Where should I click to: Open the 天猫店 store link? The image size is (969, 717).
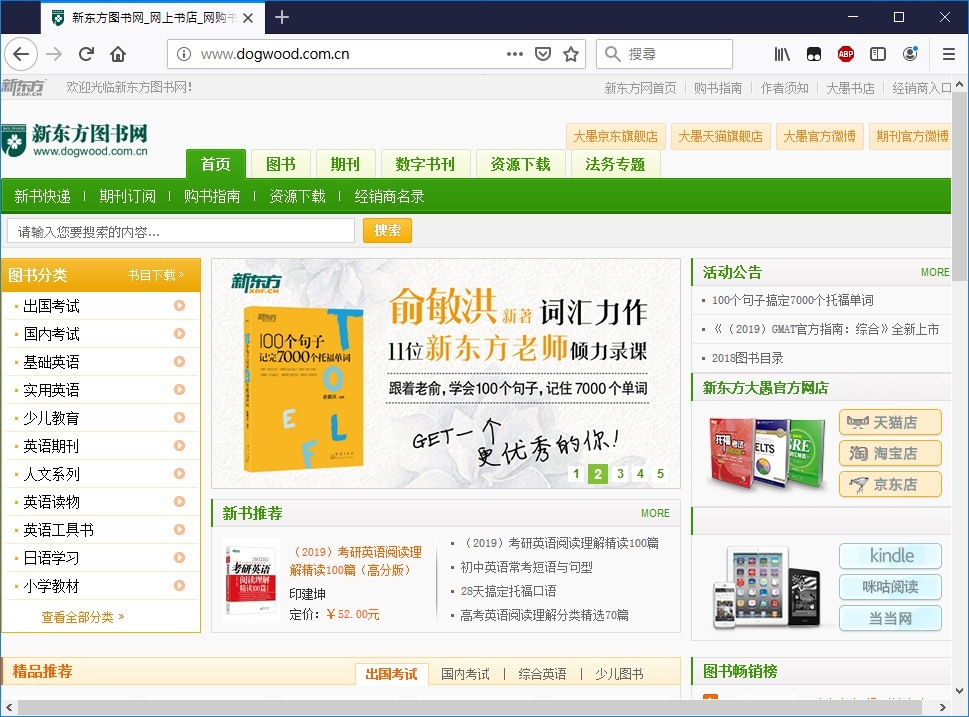[890, 422]
